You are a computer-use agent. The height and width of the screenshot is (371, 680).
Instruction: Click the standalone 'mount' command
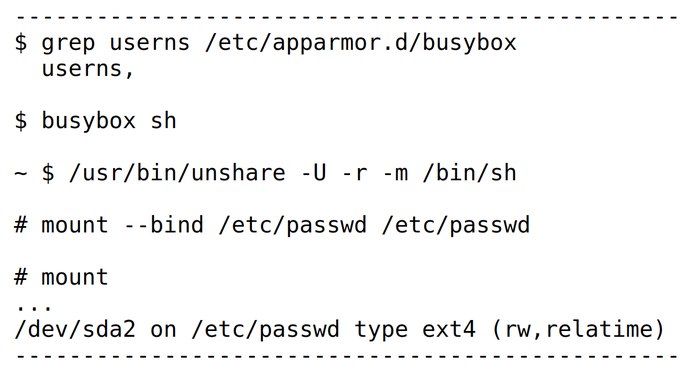75,277
